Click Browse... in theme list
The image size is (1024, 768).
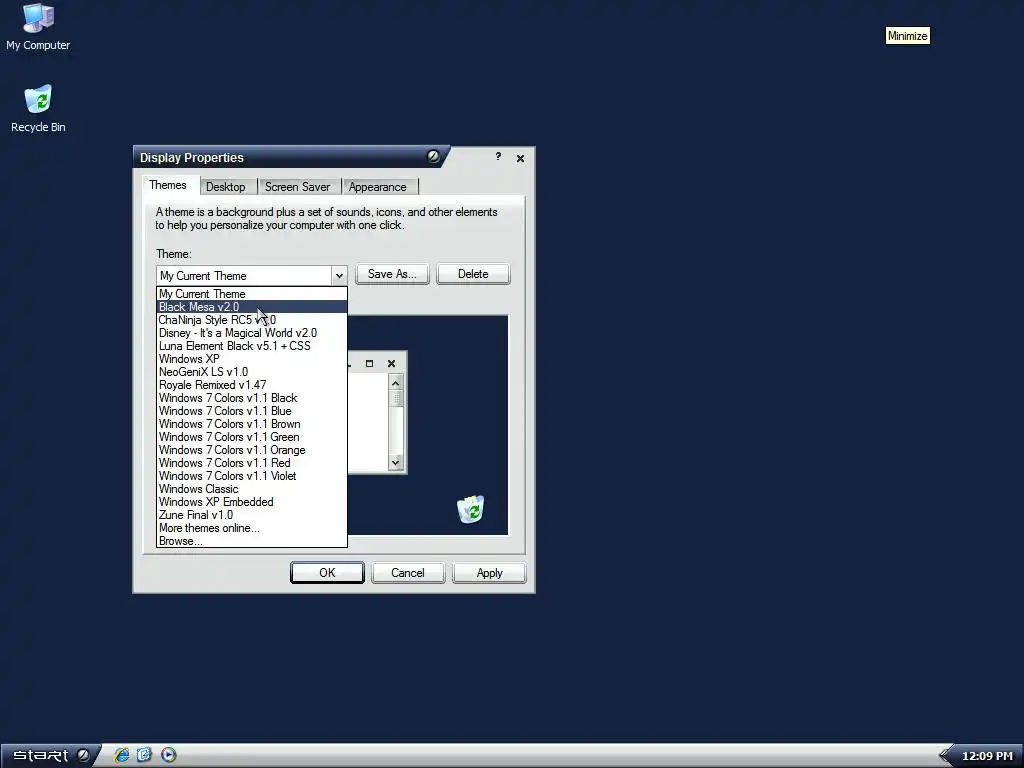tap(251, 541)
